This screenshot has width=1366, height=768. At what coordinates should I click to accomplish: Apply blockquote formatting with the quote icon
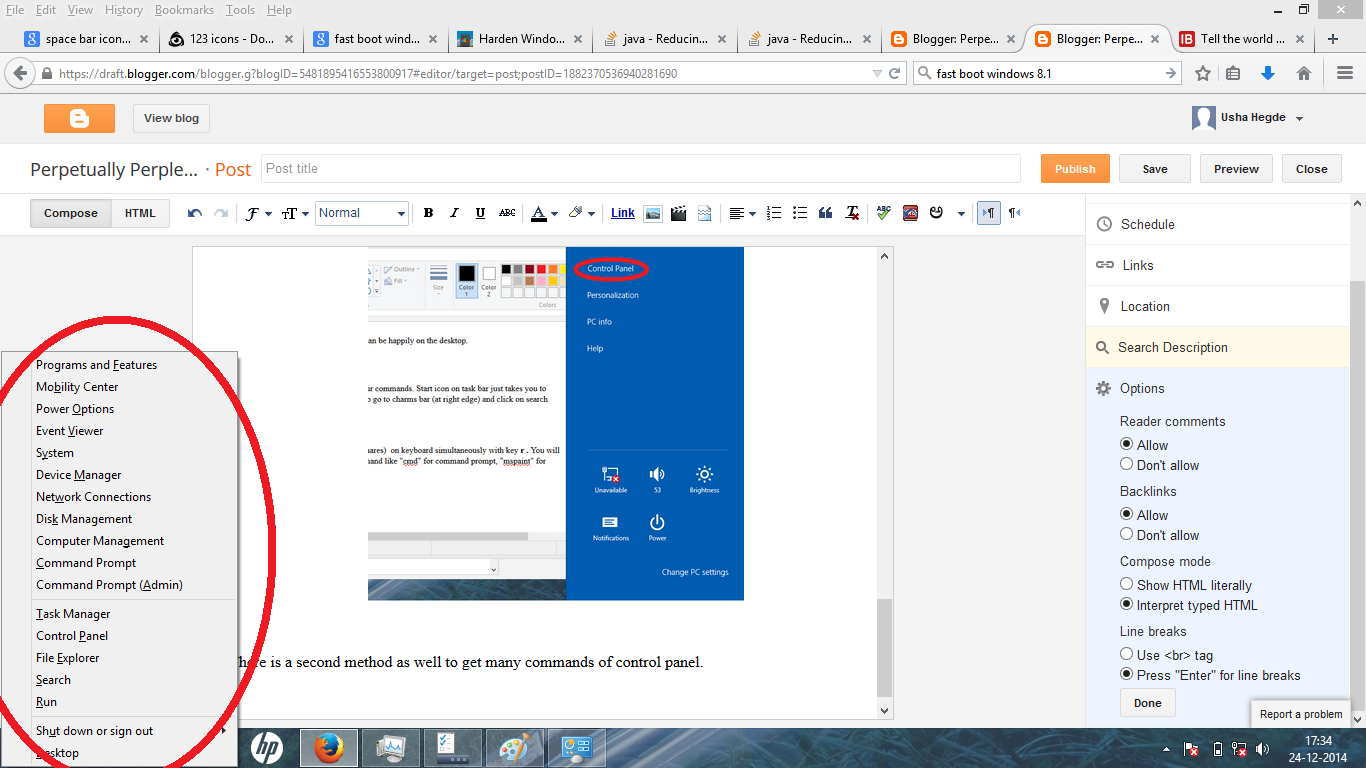click(x=826, y=213)
